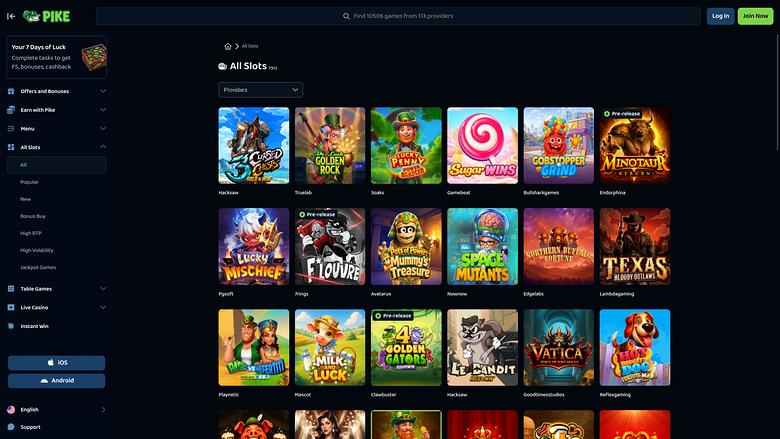Select the New slots category
The height and width of the screenshot is (439, 780).
click(25, 199)
